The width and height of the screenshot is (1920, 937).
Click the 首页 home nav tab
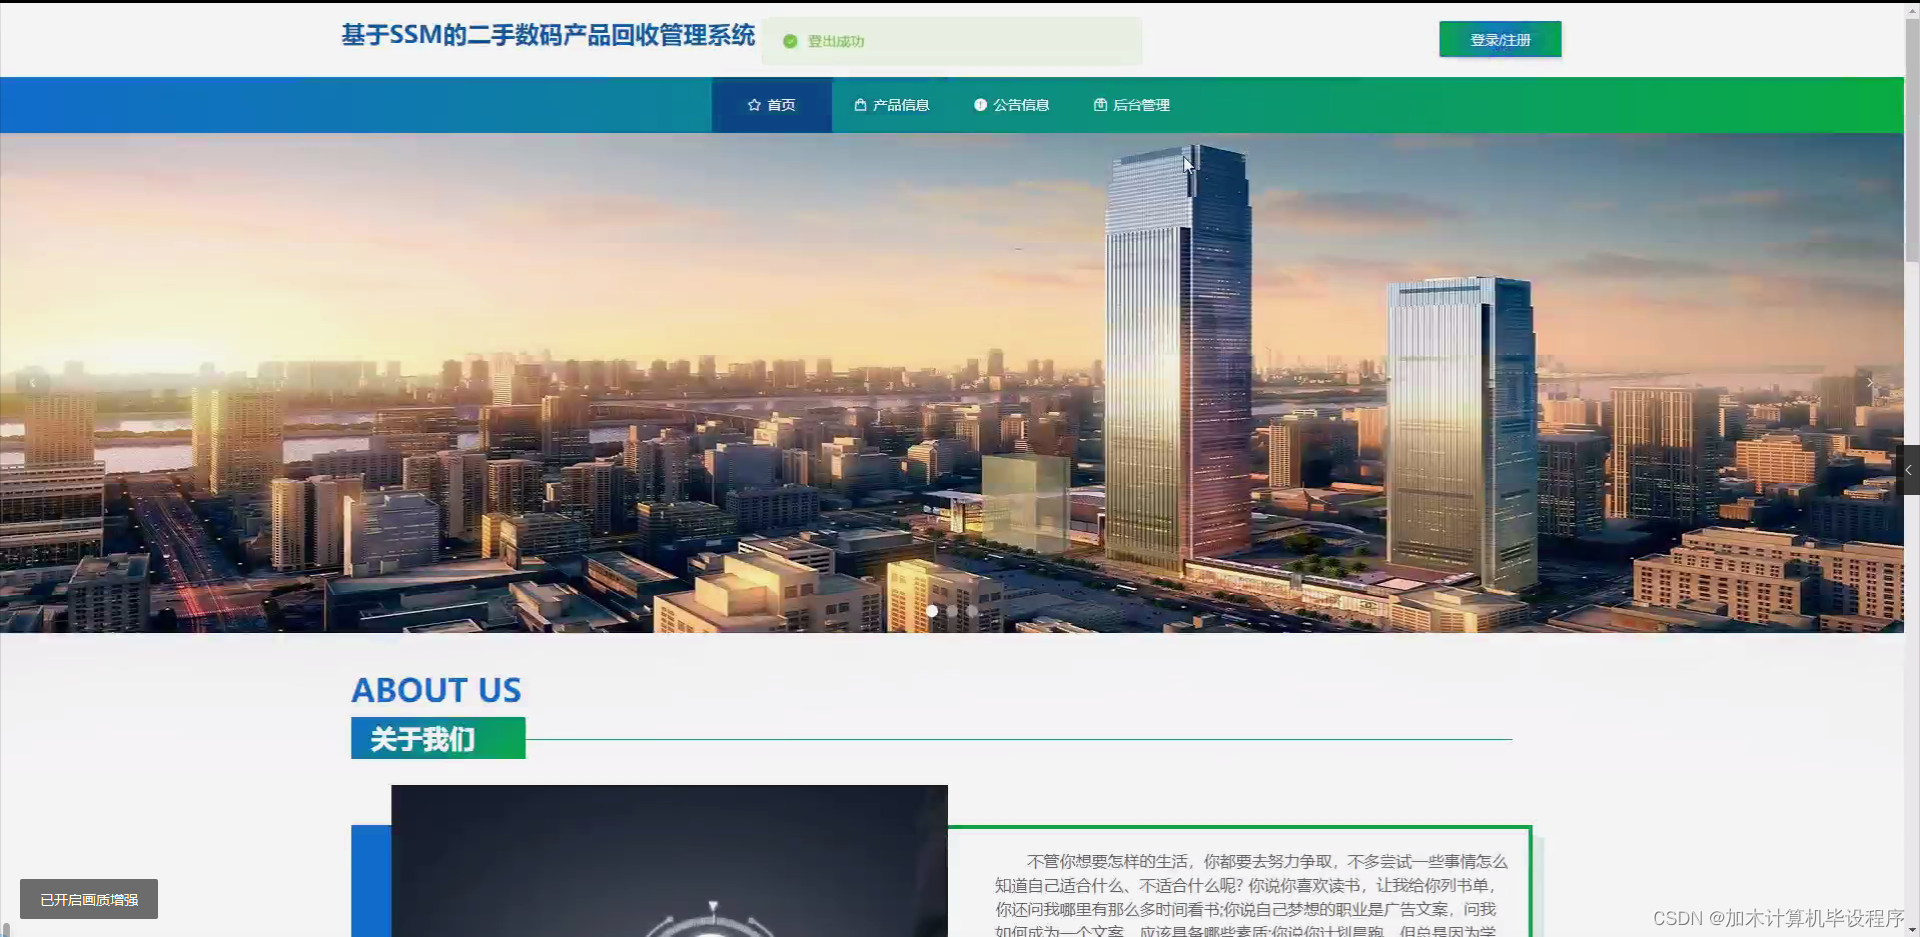point(771,105)
